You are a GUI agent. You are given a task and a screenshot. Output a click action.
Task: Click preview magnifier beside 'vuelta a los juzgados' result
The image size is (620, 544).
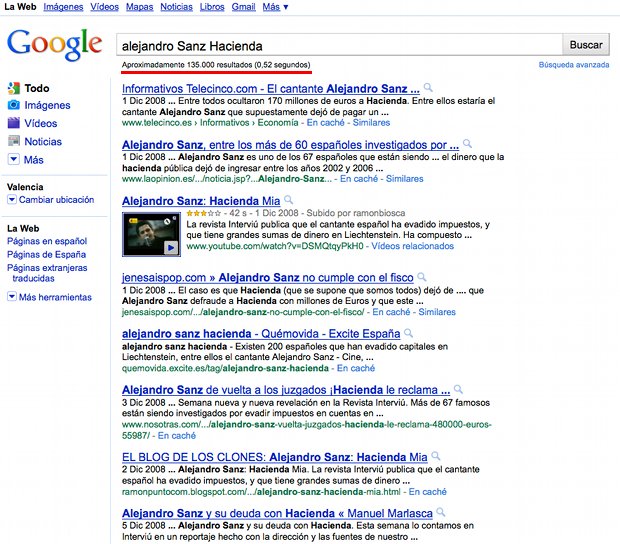coord(458,389)
